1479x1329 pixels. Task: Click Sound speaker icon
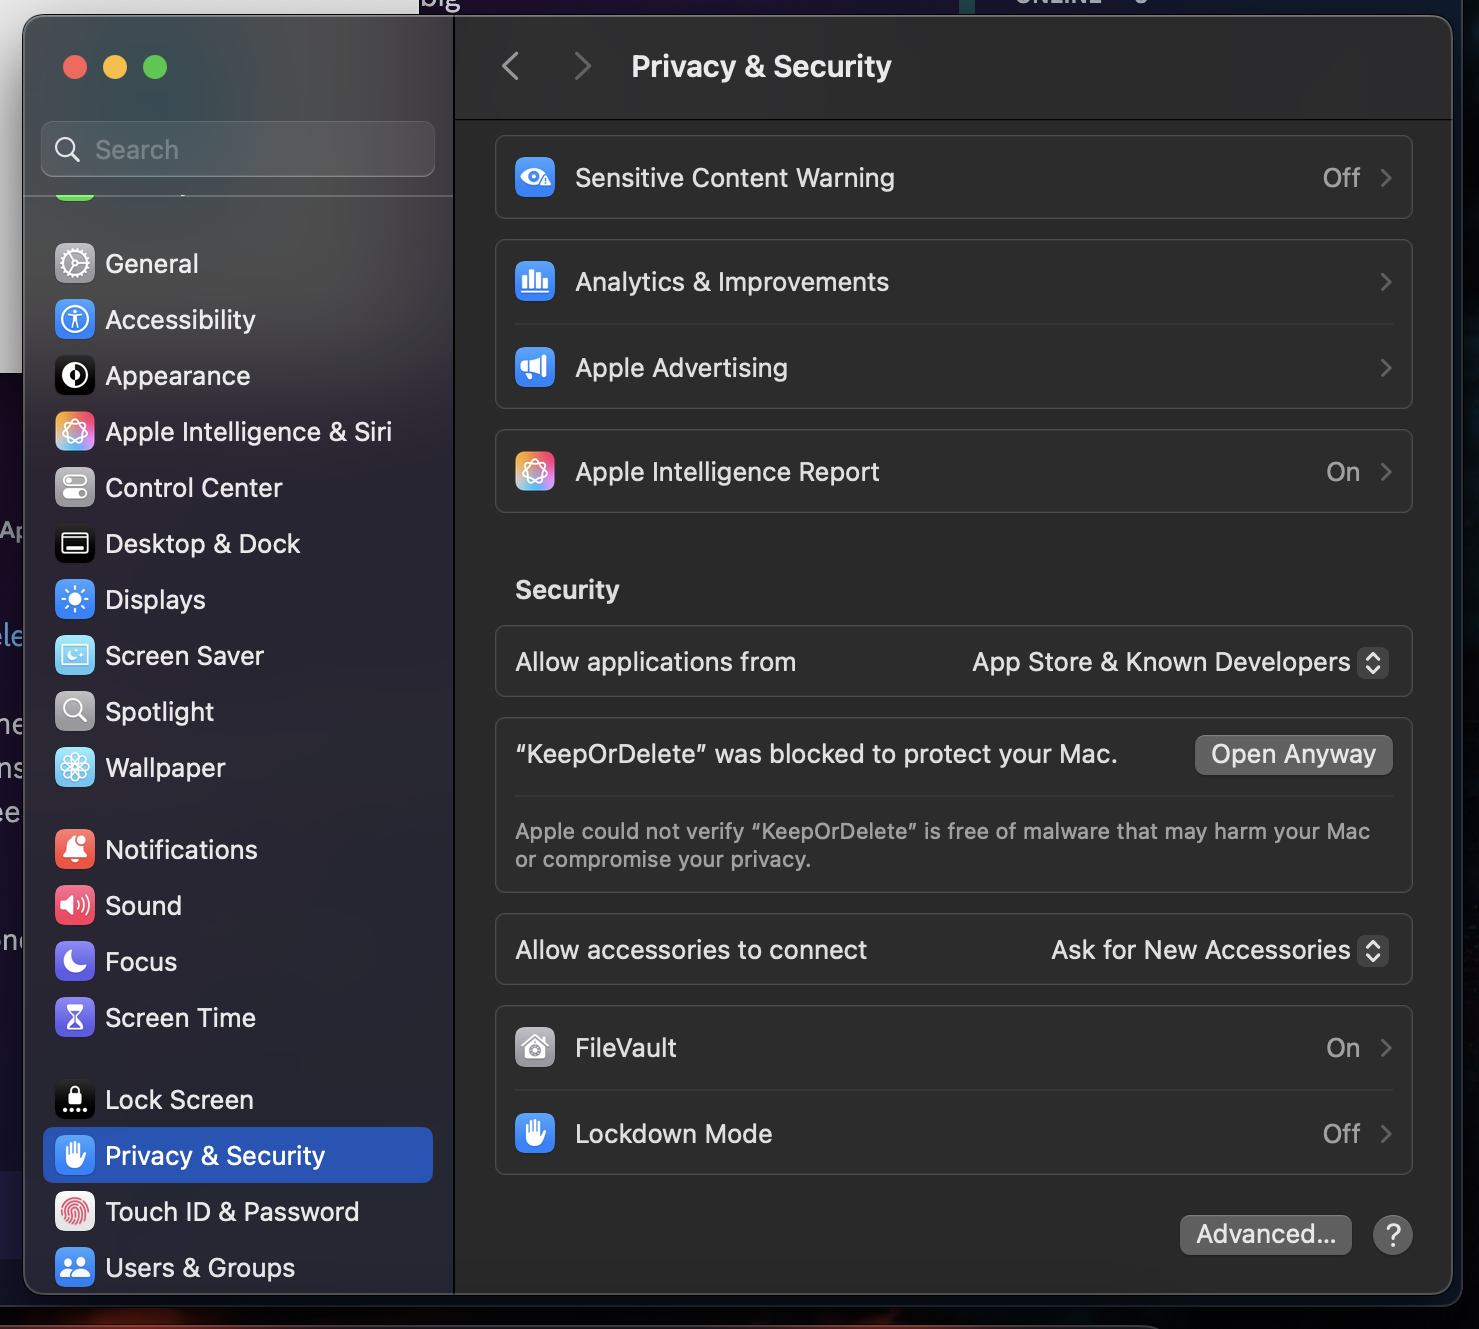(75, 906)
